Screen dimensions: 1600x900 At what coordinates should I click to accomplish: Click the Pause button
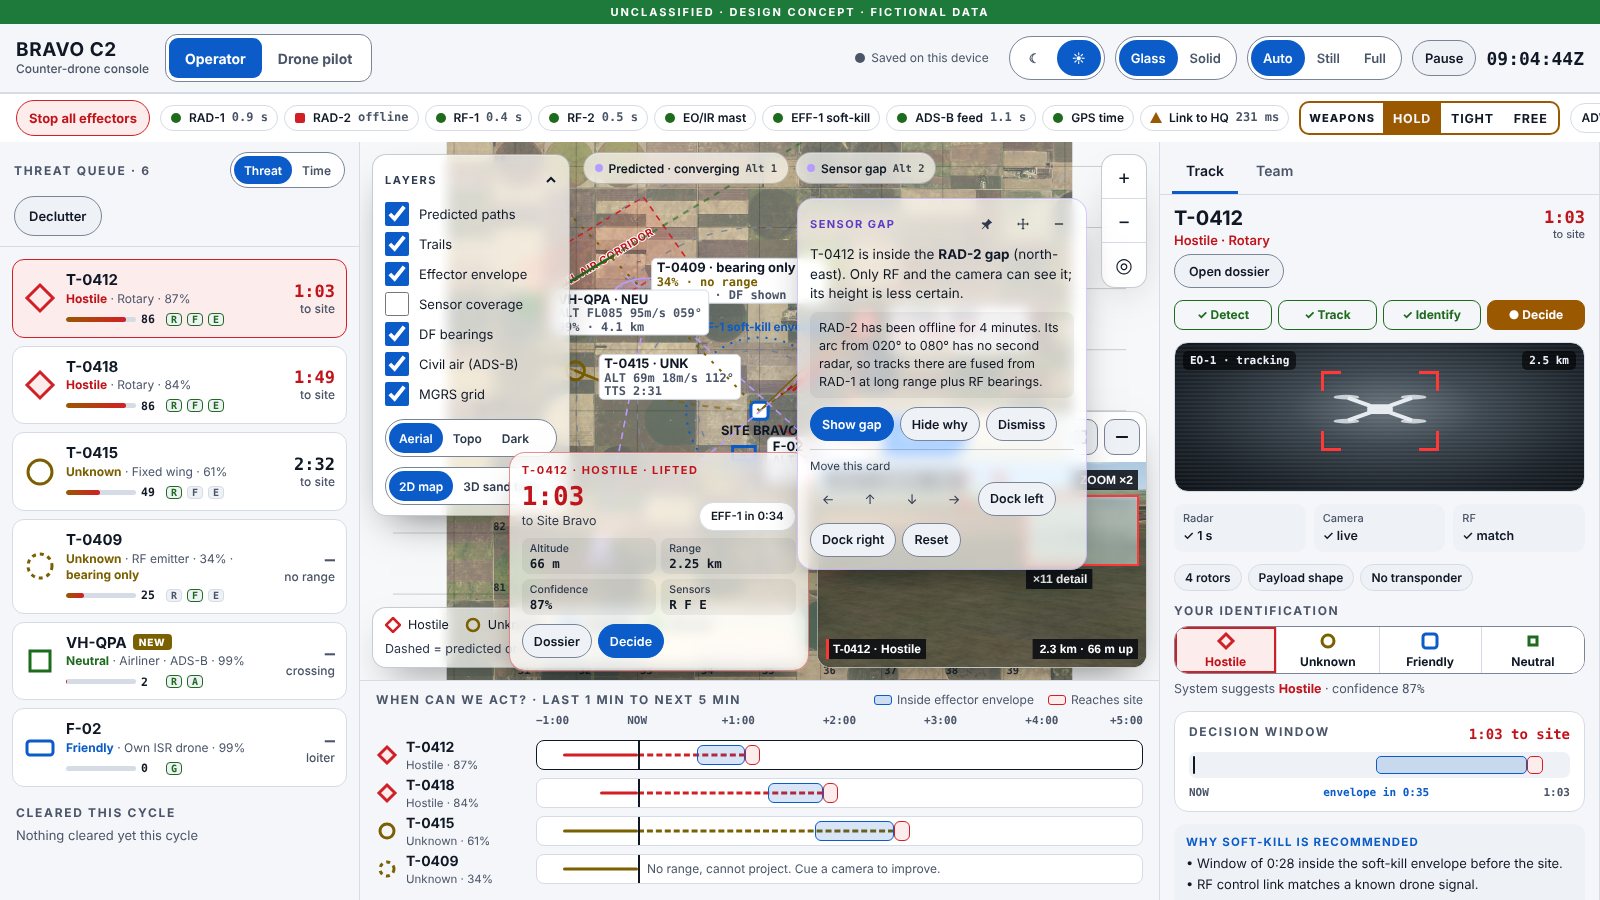[x=1443, y=58]
